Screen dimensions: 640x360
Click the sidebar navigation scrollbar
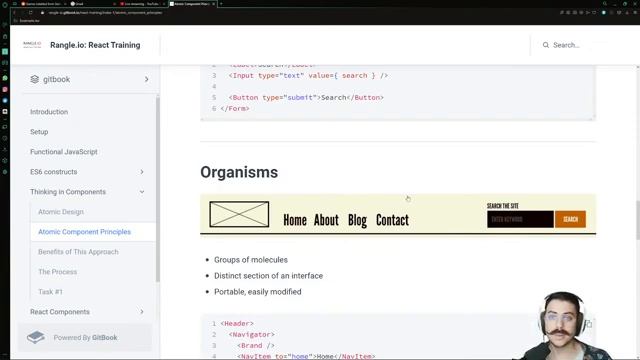158,188
